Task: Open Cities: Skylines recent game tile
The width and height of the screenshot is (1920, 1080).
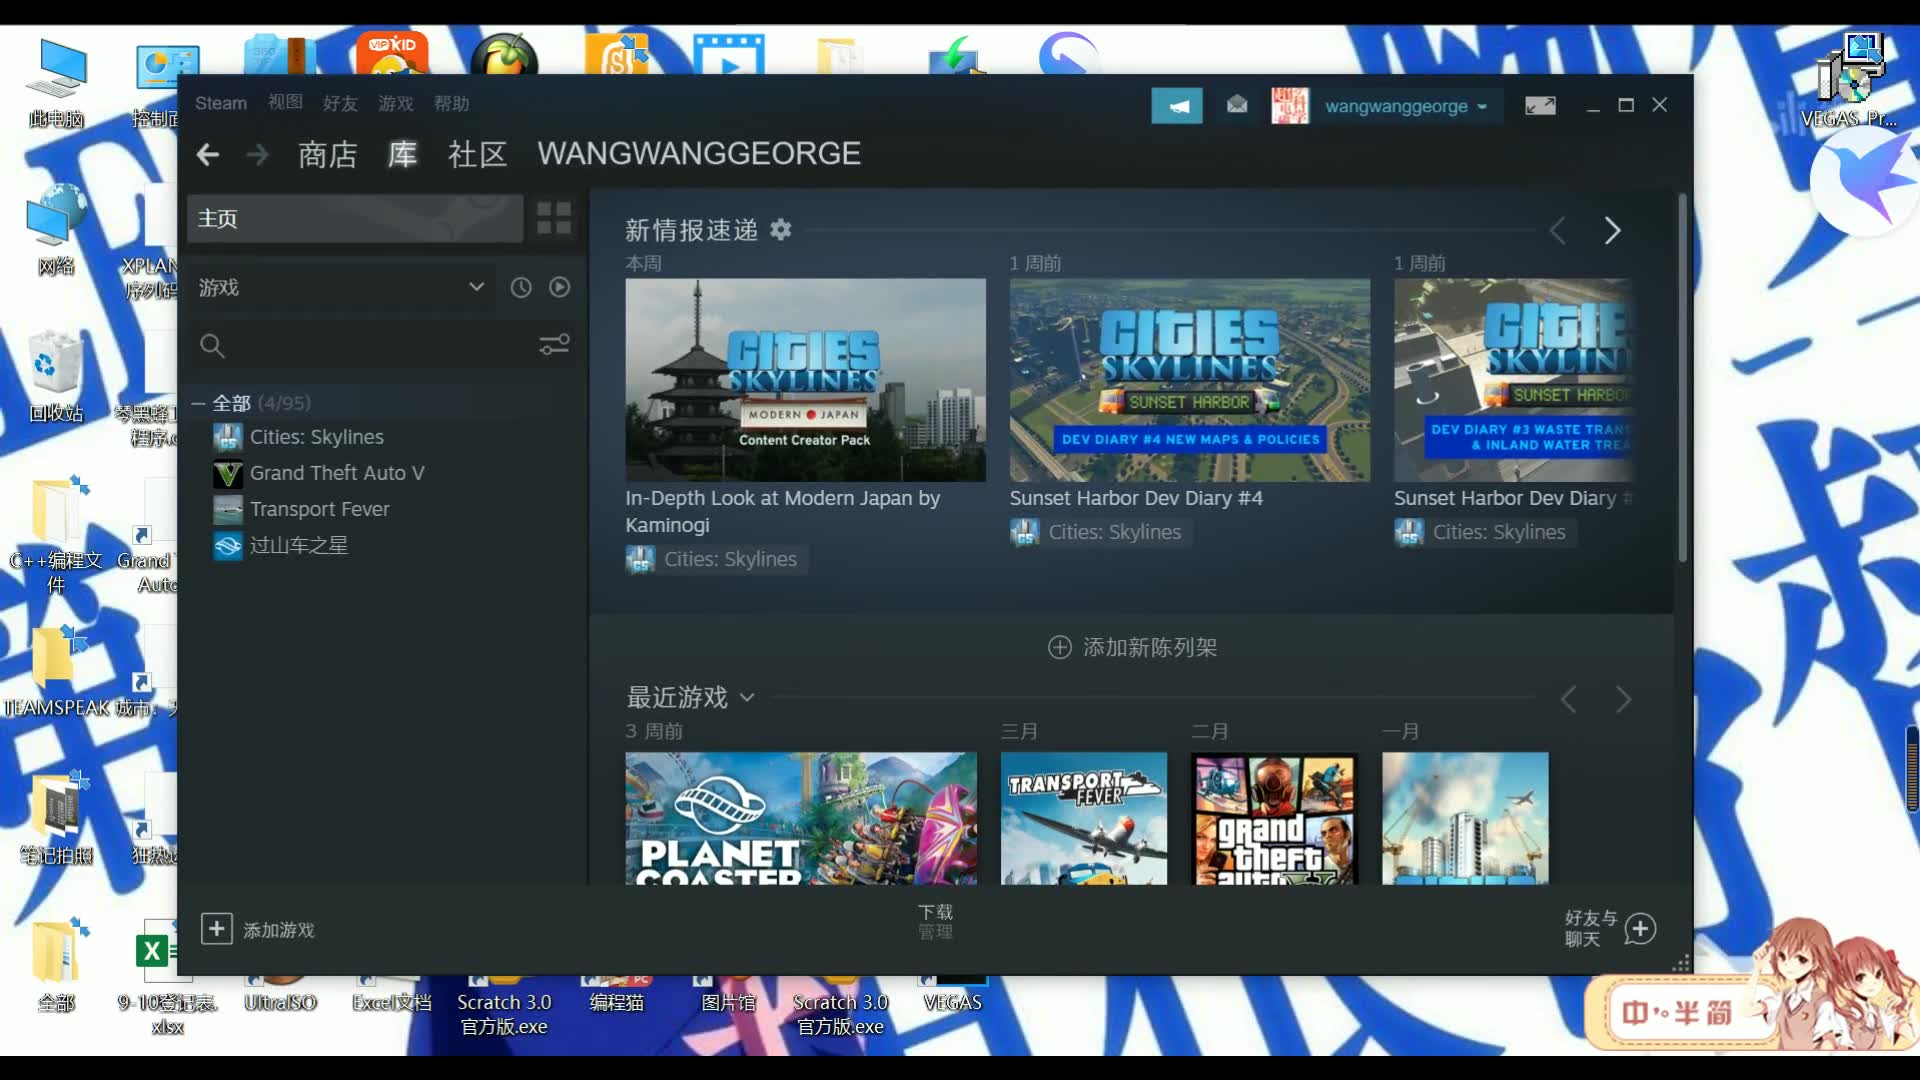Action: point(1465,818)
